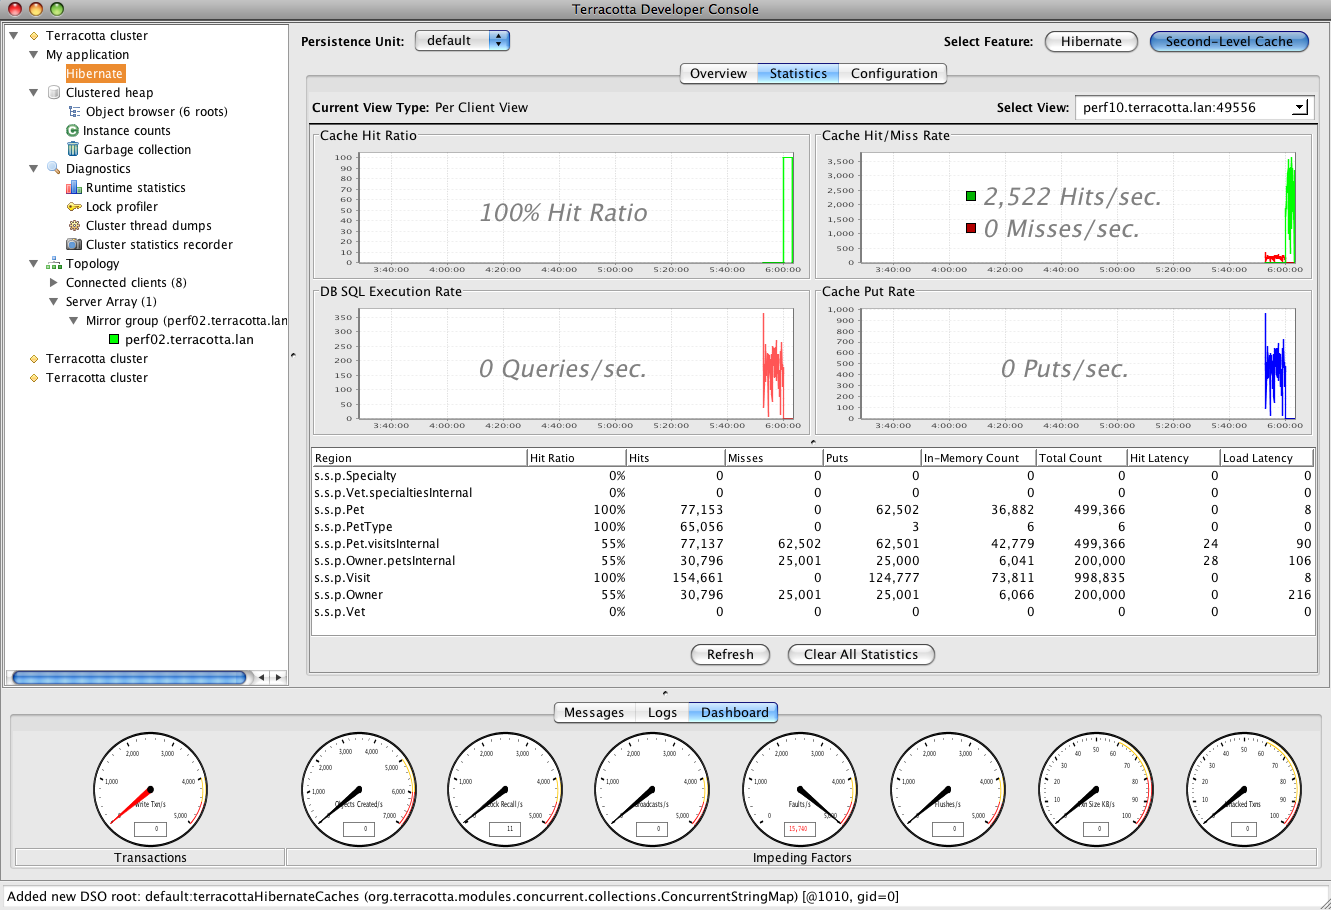Collapse the Clustered heap node
This screenshot has height=910, width=1331.
point(34,93)
